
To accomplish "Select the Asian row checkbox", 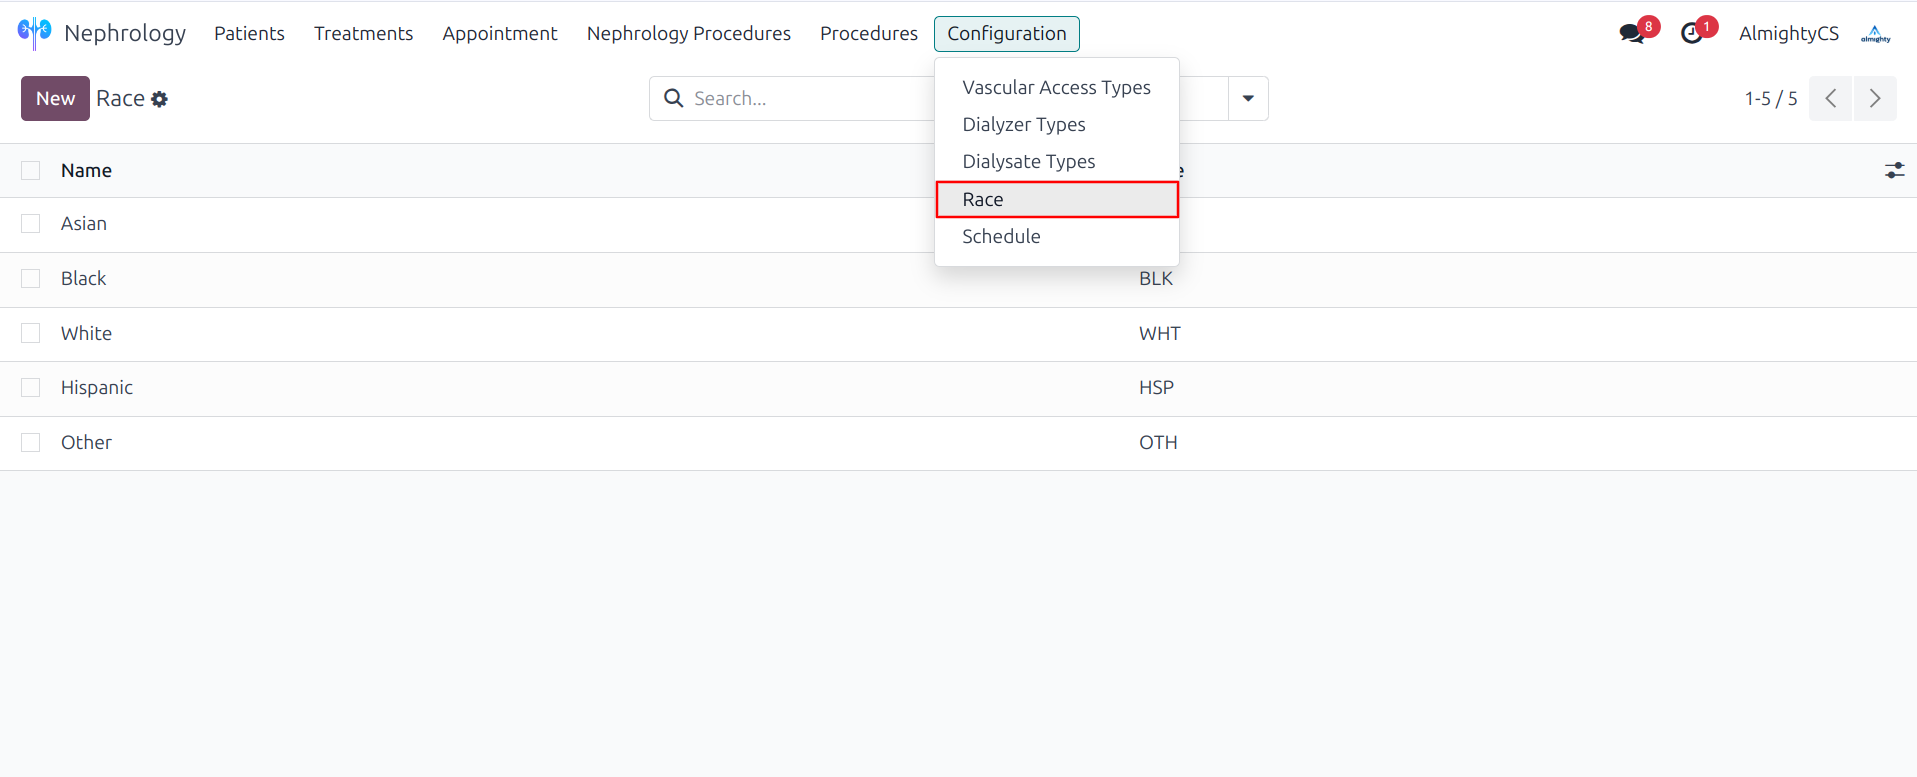I will point(31,224).
